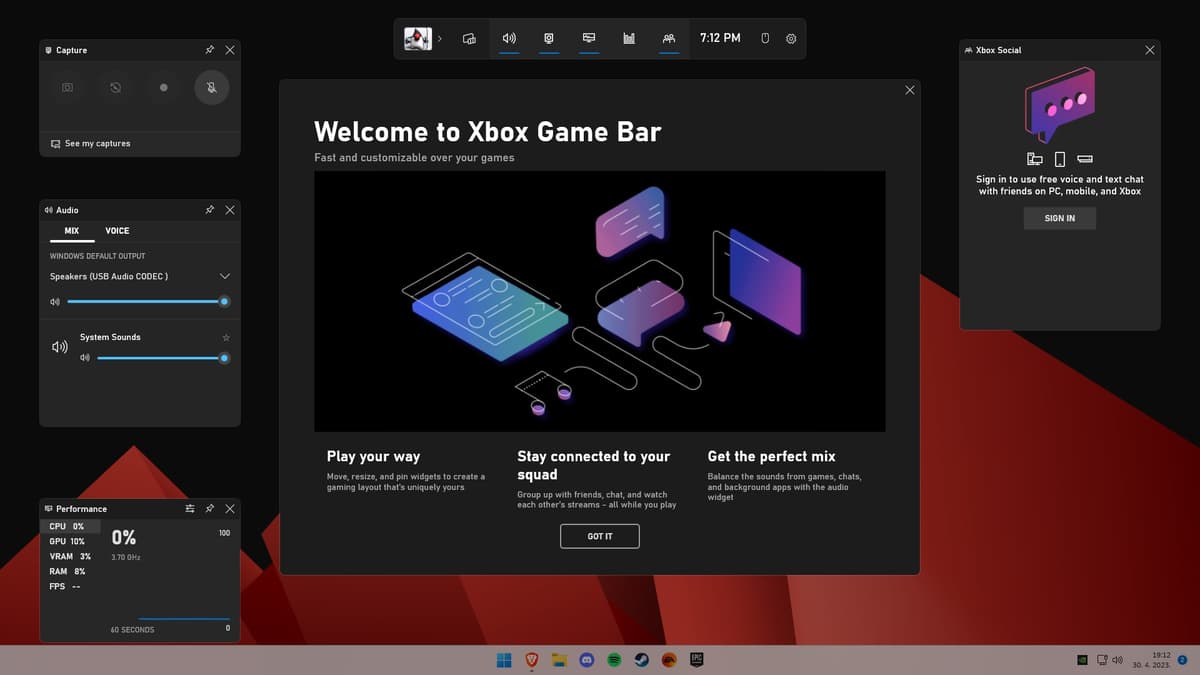
Task: Toggle the Capture widget from the top bar
Action: (549, 39)
